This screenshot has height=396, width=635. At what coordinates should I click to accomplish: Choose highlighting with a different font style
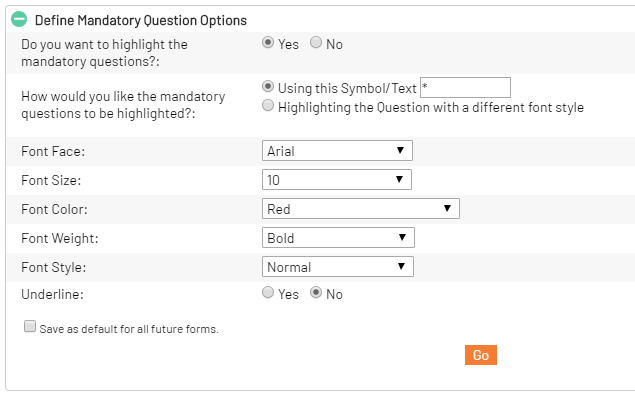pyautogui.click(x=268, y=106)
